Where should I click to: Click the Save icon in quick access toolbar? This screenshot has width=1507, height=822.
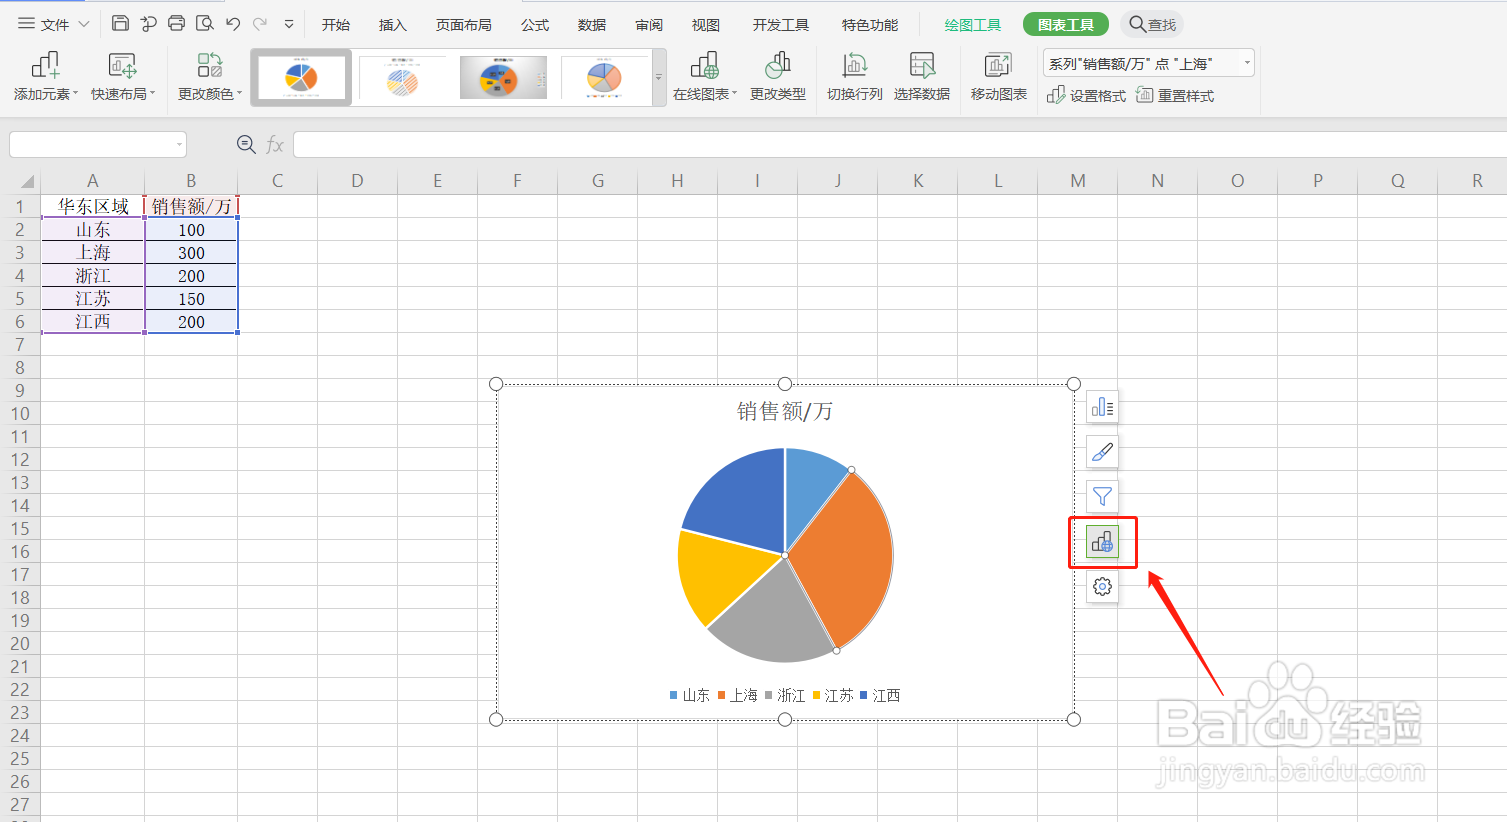[x=120, y=23]
